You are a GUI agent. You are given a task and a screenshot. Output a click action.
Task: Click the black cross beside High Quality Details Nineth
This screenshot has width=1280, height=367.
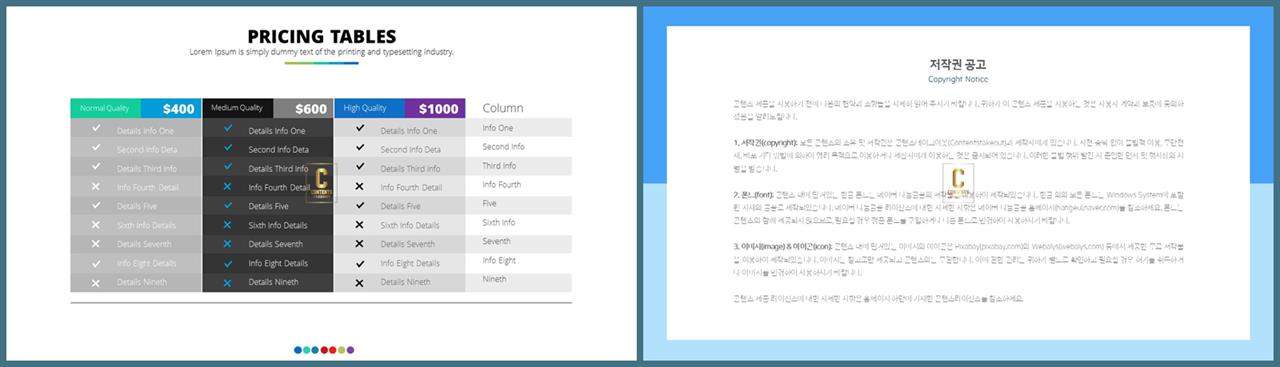click(x=359, y=282)
